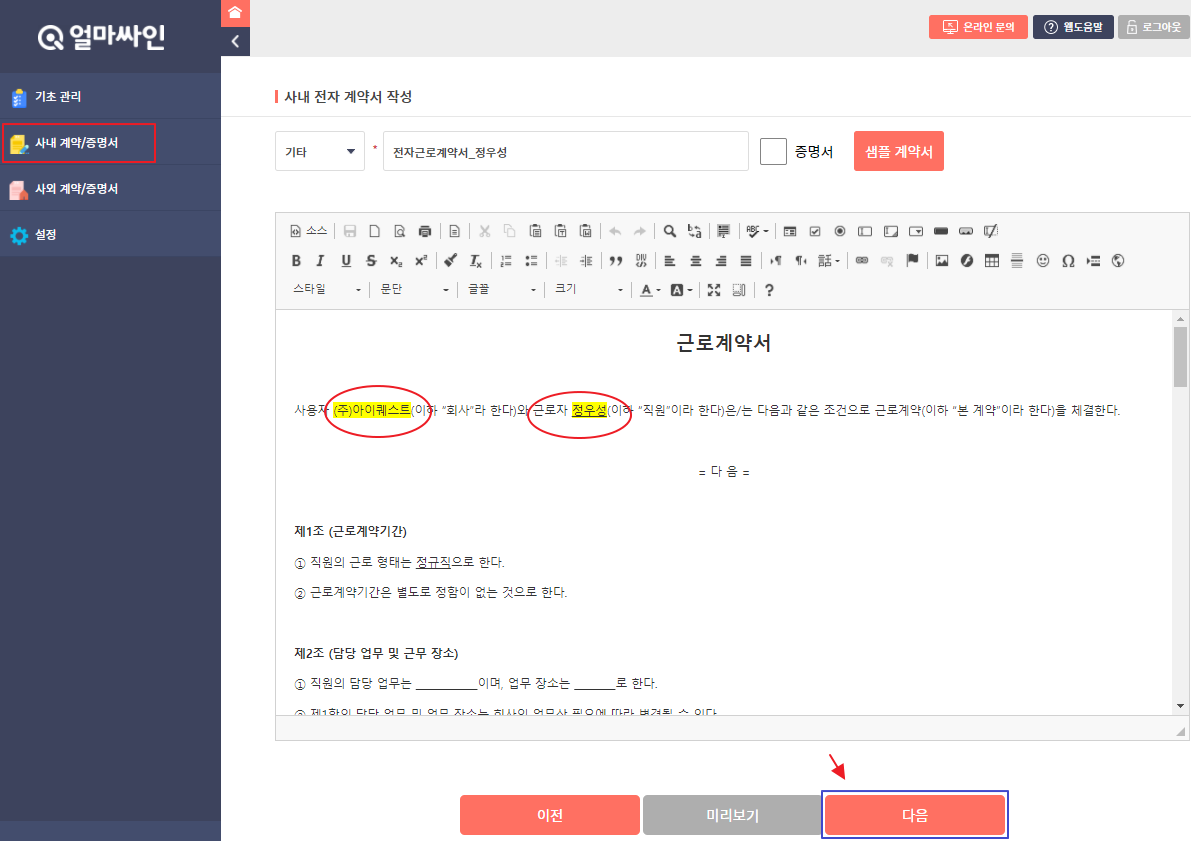Remove formatting with the Tx icon
The width and height of the screenshot is (1191, 843).
475,260
